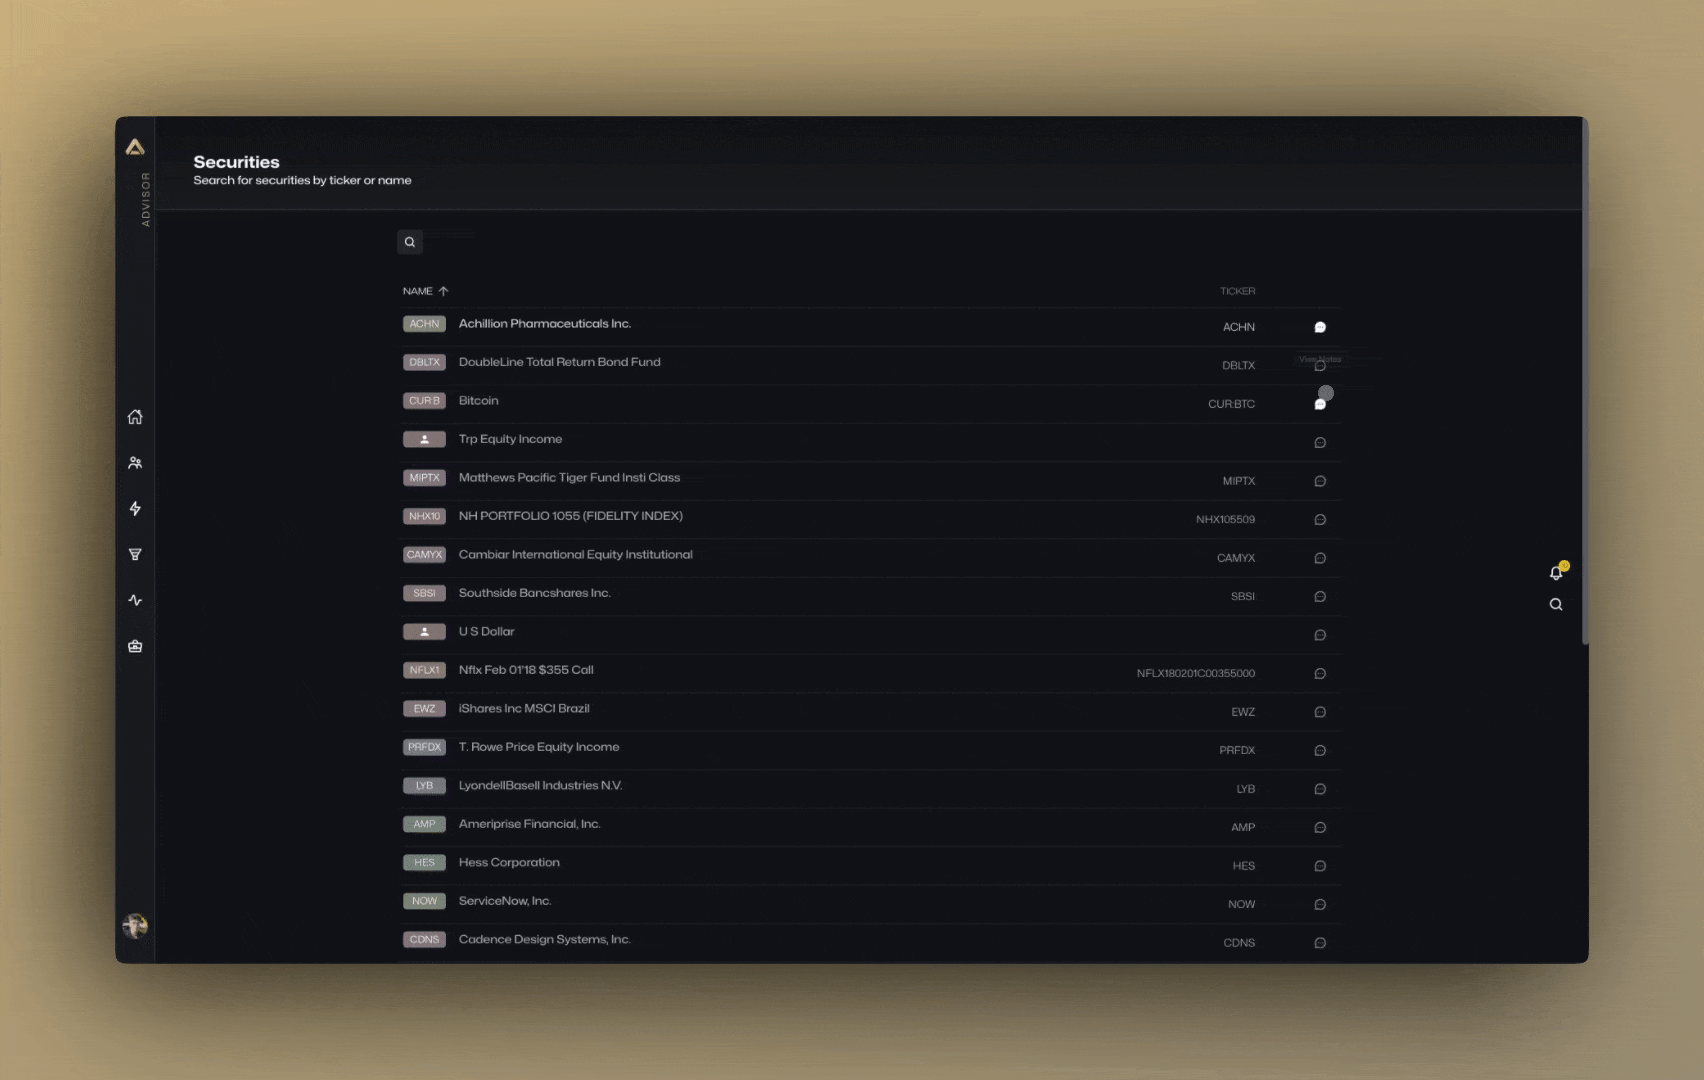Go to Home in the sidebar
Screen dimensions: 1704x1080
pos(135,417)
